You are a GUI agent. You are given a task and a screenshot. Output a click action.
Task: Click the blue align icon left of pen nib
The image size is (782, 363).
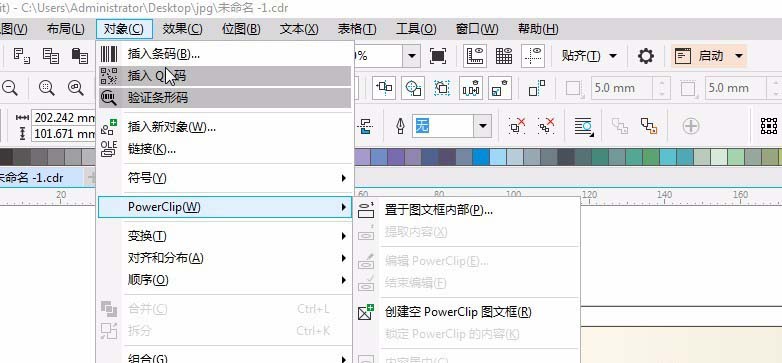tap(366, 126)
